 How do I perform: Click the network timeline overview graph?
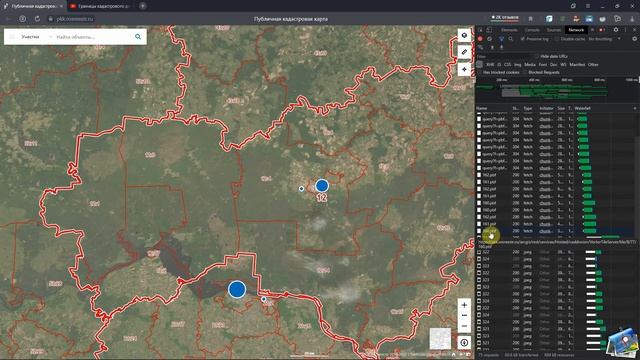(556, 91)
